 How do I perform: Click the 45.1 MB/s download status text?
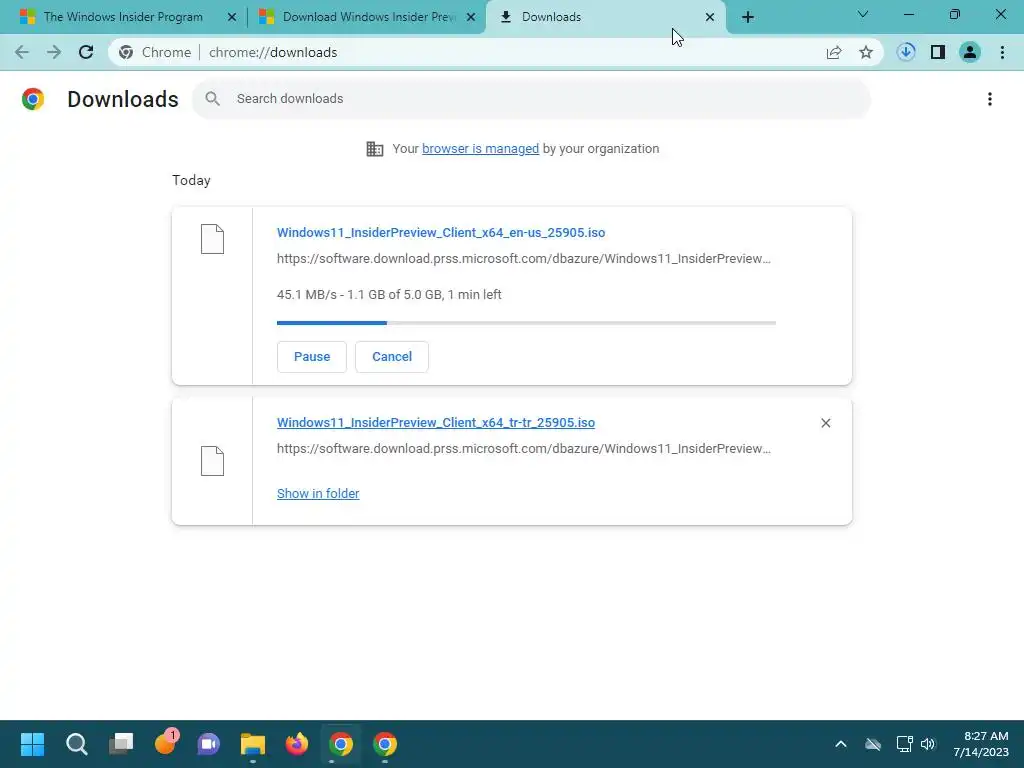tap(389, 295)
